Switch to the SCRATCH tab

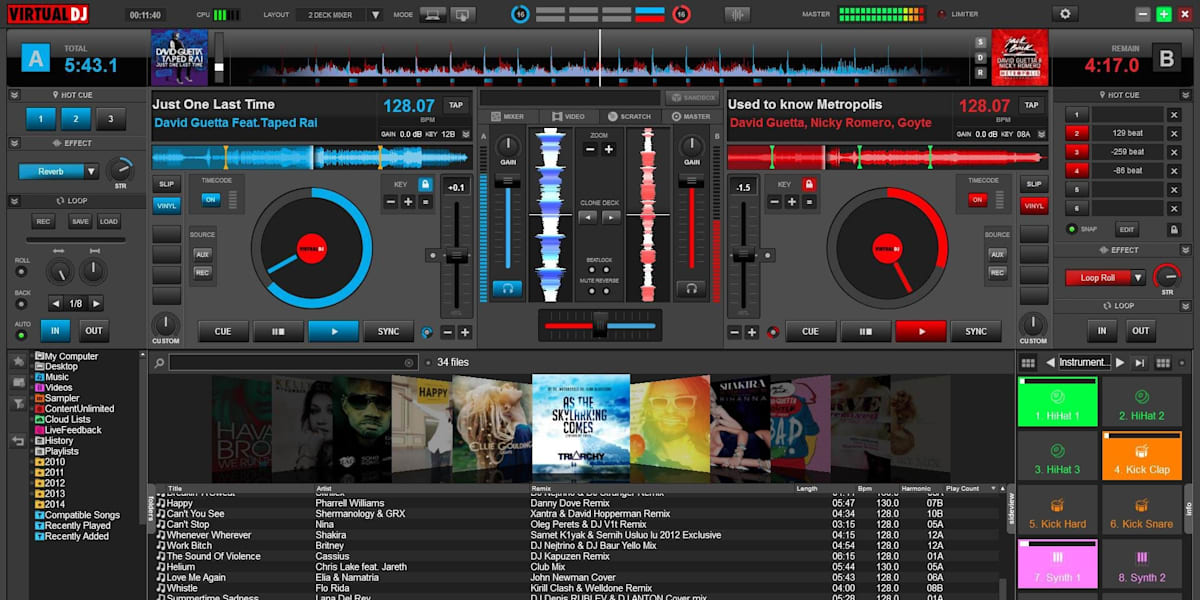pos(629,117)
